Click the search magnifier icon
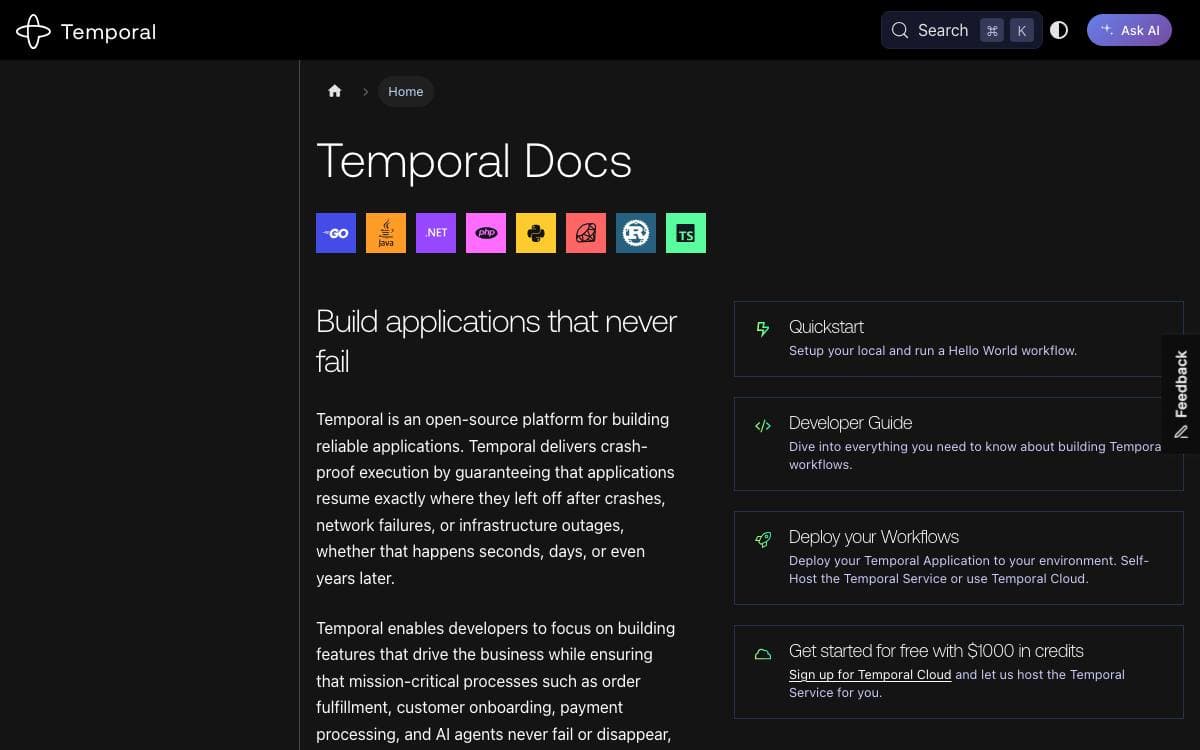1200x750 pixels. point(900,30)
